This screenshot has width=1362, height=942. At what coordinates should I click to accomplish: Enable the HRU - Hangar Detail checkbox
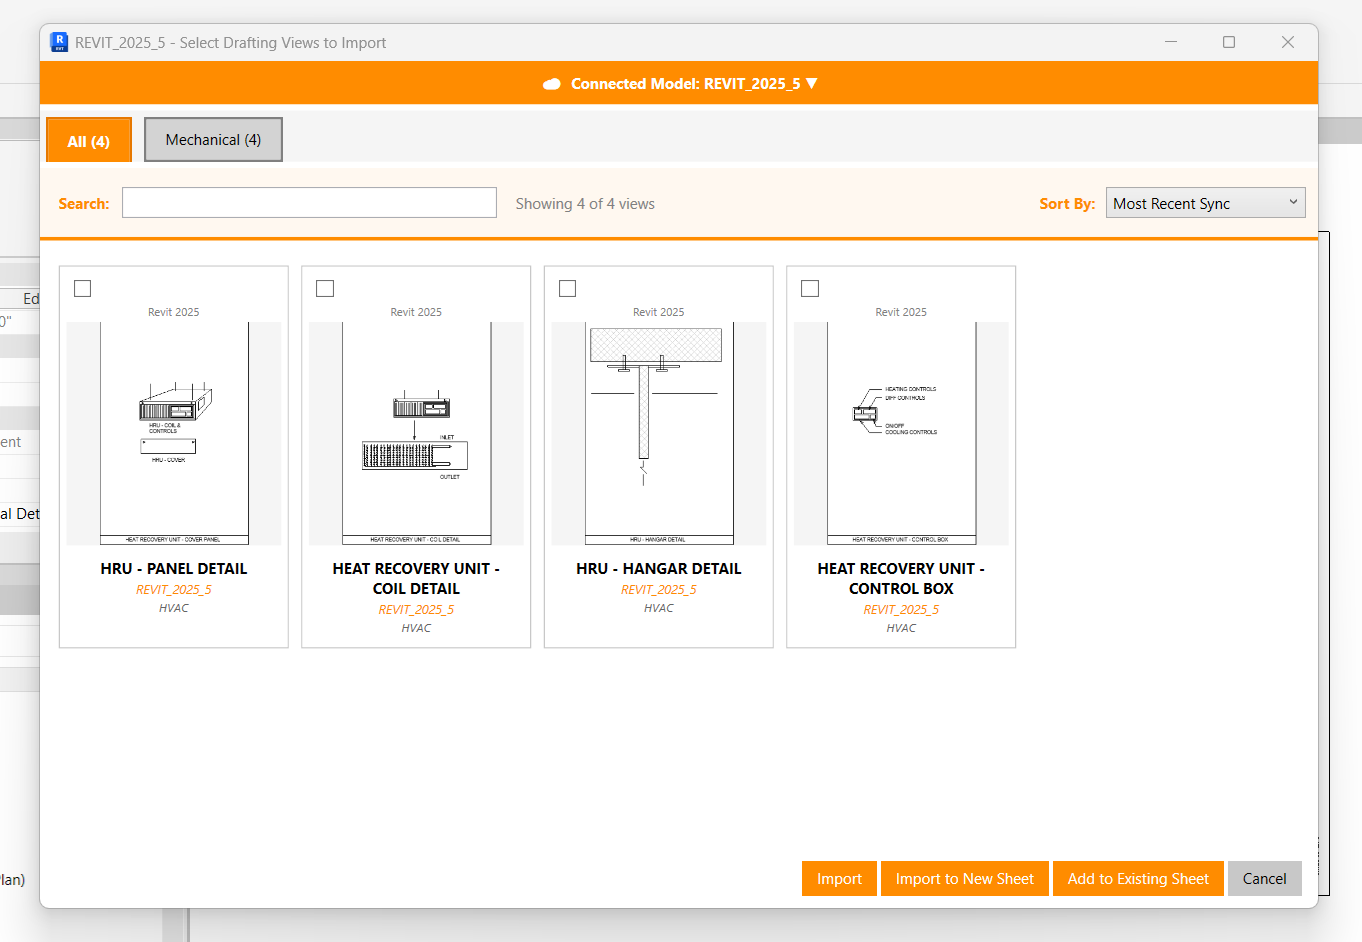pos(568,289)
